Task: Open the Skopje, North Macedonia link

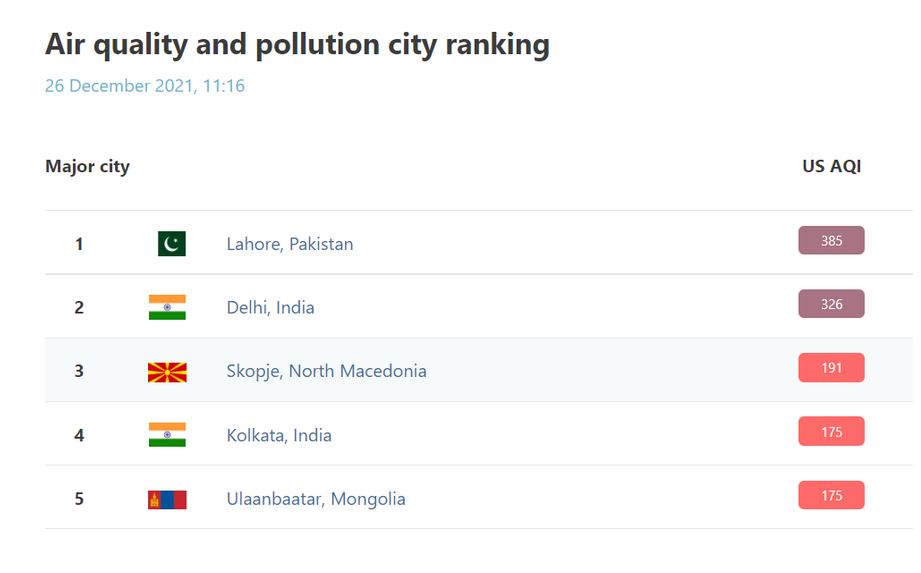Action: coord(326,371)
